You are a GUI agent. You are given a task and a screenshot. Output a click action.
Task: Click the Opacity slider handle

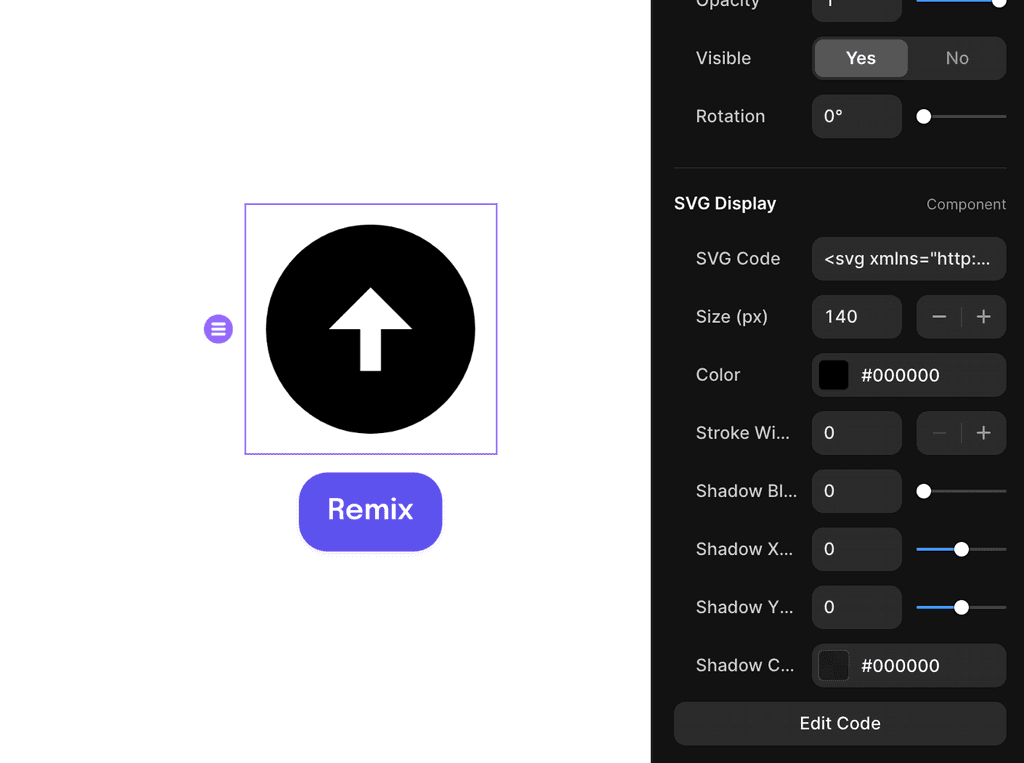point(997,2)
